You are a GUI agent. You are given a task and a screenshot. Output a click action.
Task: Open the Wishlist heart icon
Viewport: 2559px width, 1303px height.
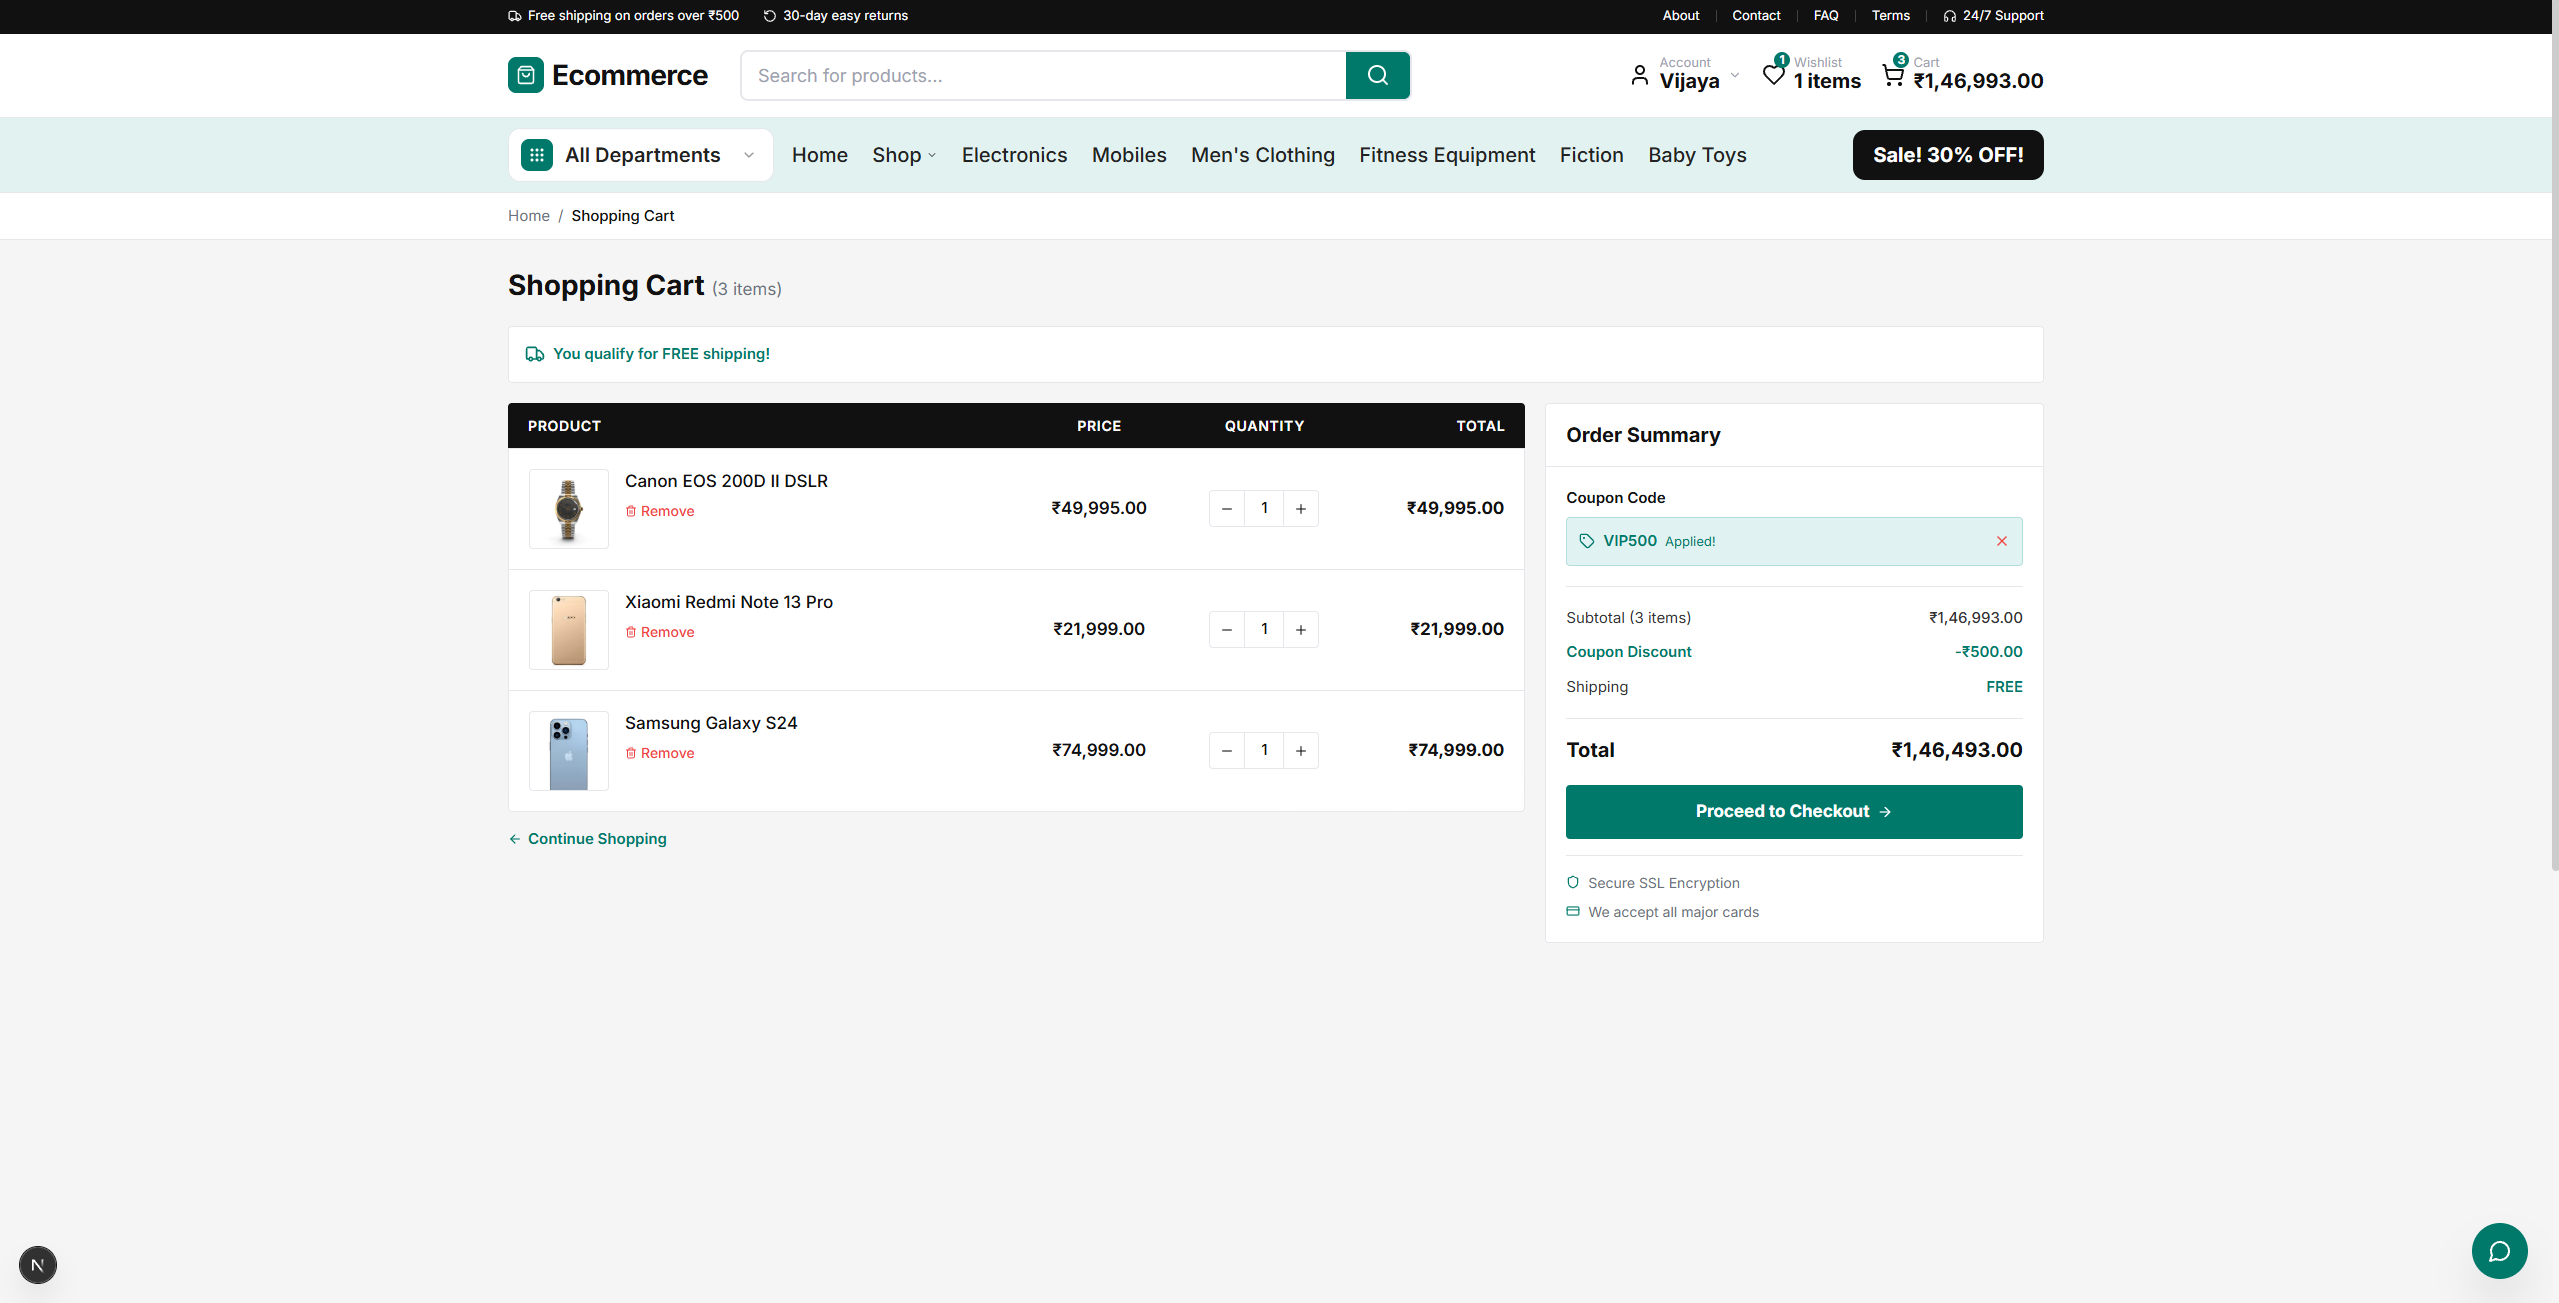(x=1773, y=75)
